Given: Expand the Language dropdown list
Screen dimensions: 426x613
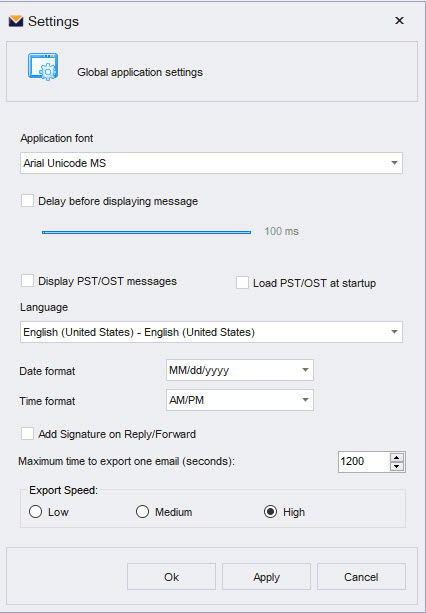Looking at the screenshot, I should [211, 332].
